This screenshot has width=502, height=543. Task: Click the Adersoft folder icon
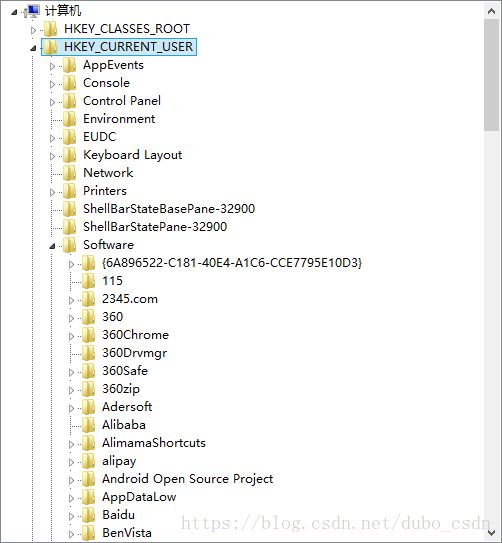[x=89, y=407]
